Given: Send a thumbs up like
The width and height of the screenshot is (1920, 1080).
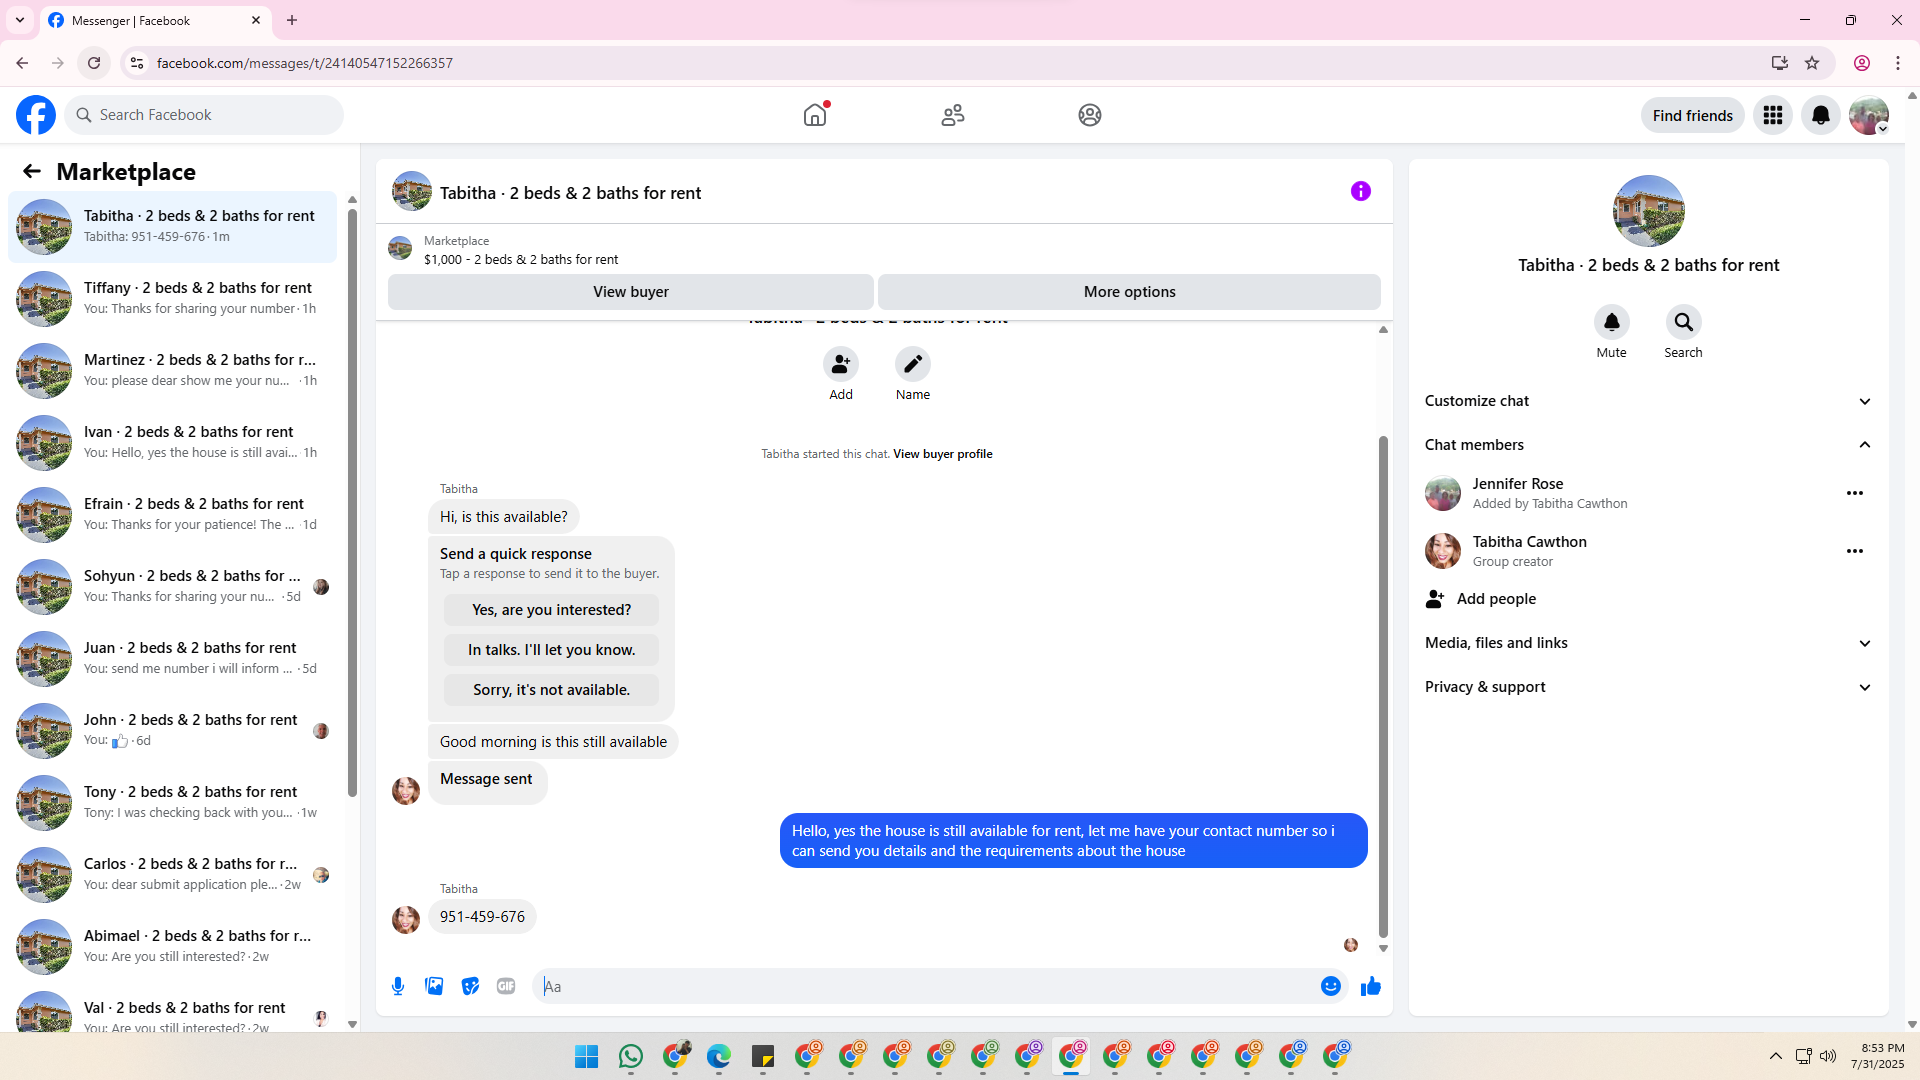Looking at the screenshot, I should click(x=1370, y=986).
